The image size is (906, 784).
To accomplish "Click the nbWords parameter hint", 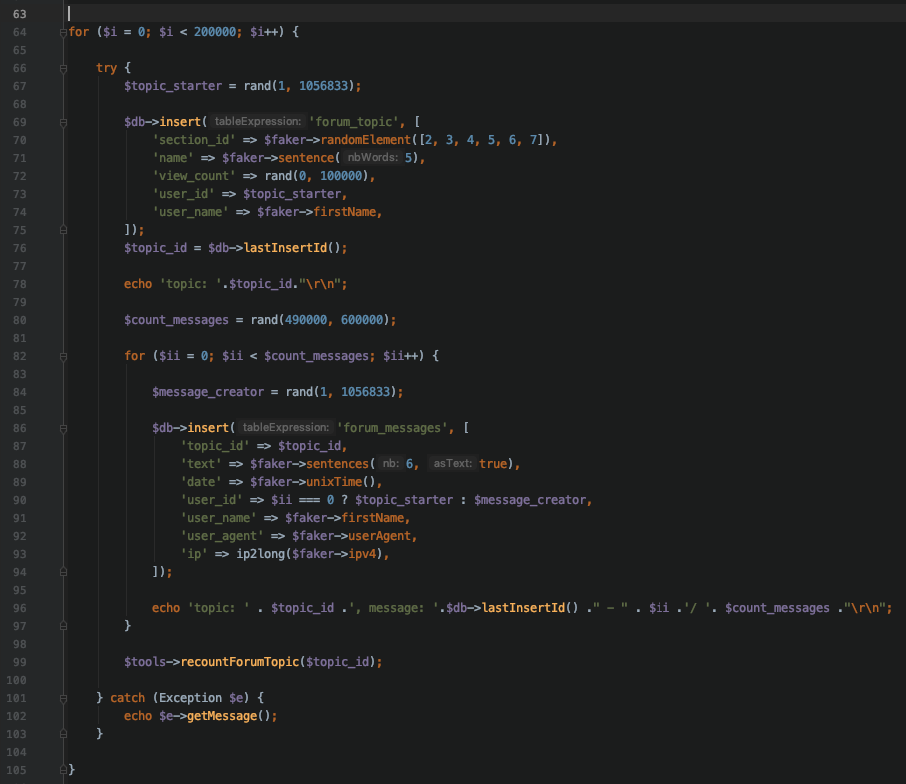I will pyautogui.click(x=373, y=158).
